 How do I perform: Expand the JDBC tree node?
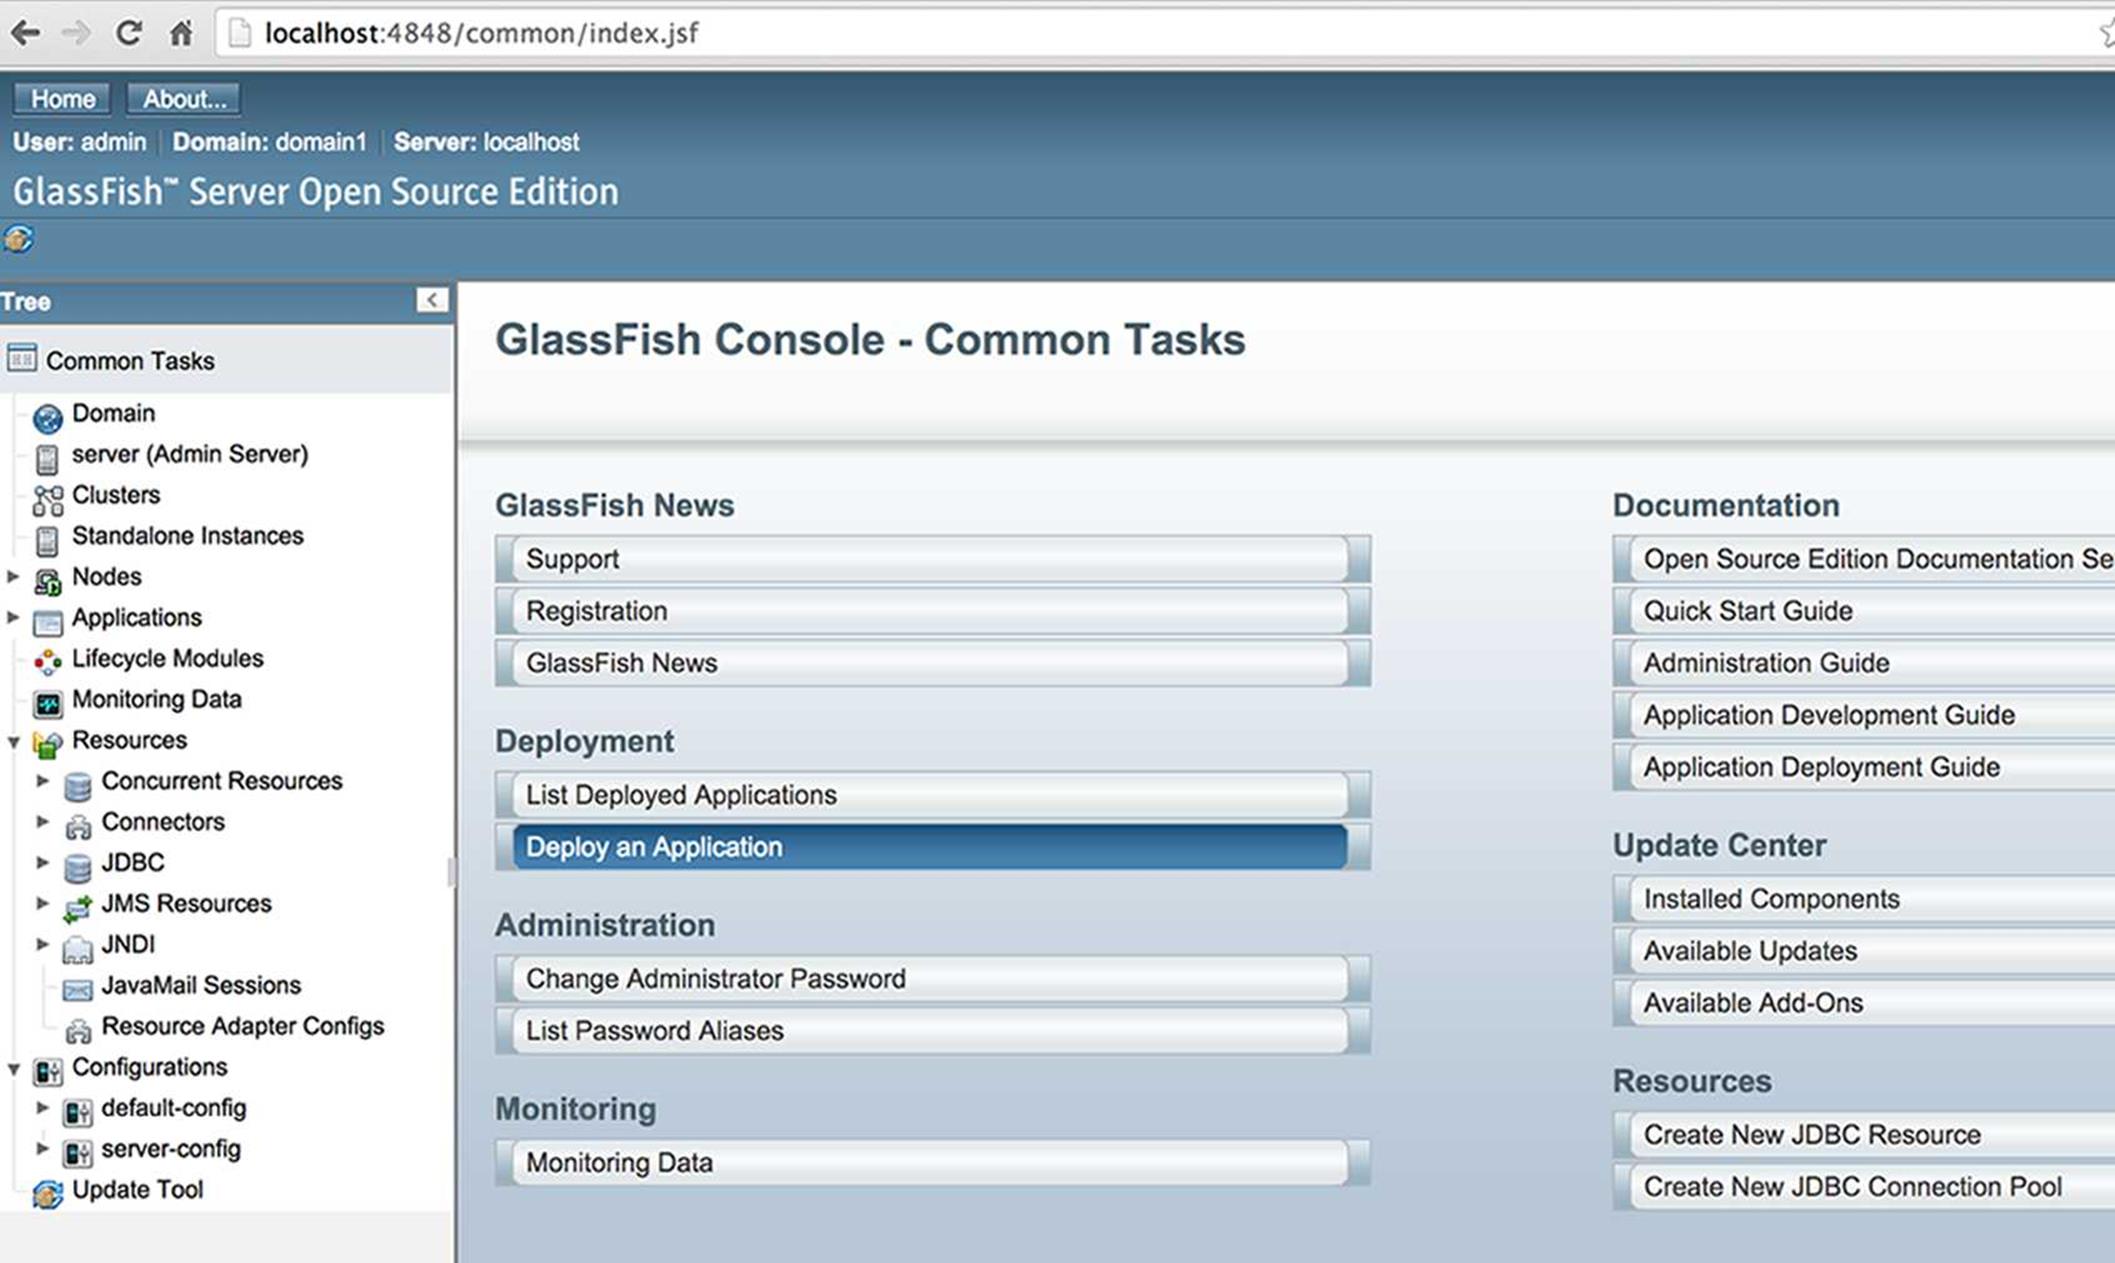42,862
